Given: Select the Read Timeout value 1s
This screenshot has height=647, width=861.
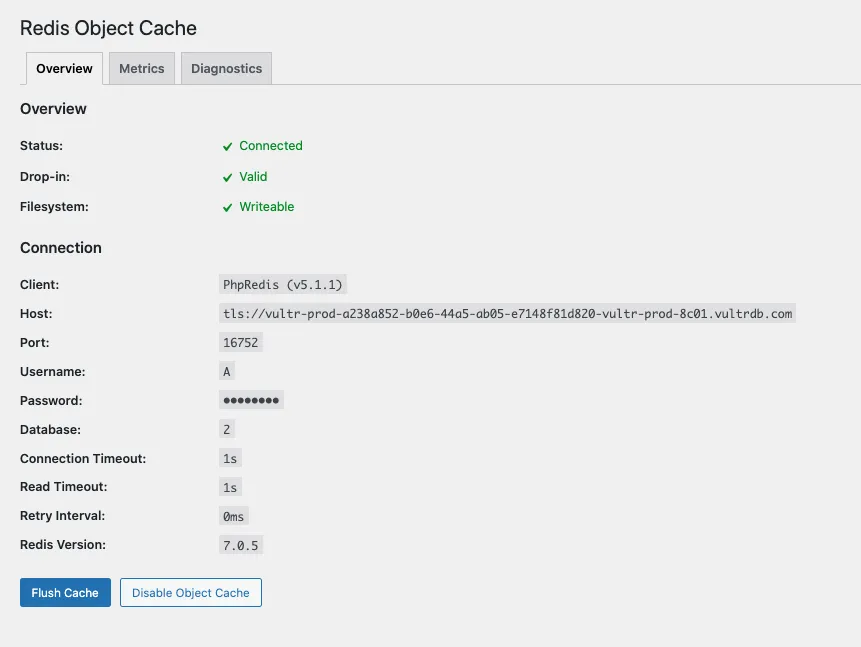Looking at the screenshot, I should (230, 487).
